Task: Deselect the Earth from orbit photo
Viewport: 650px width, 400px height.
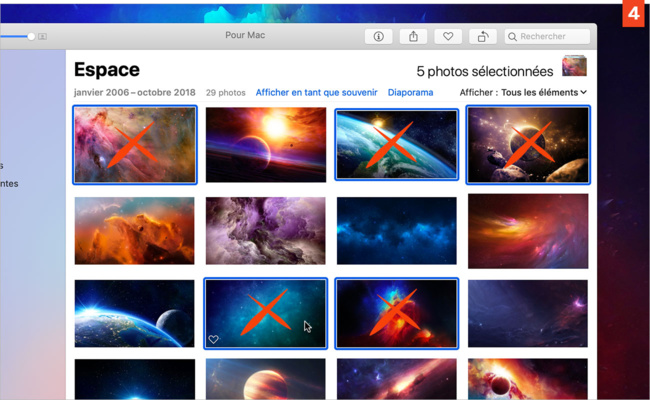Action: (396, 145)
